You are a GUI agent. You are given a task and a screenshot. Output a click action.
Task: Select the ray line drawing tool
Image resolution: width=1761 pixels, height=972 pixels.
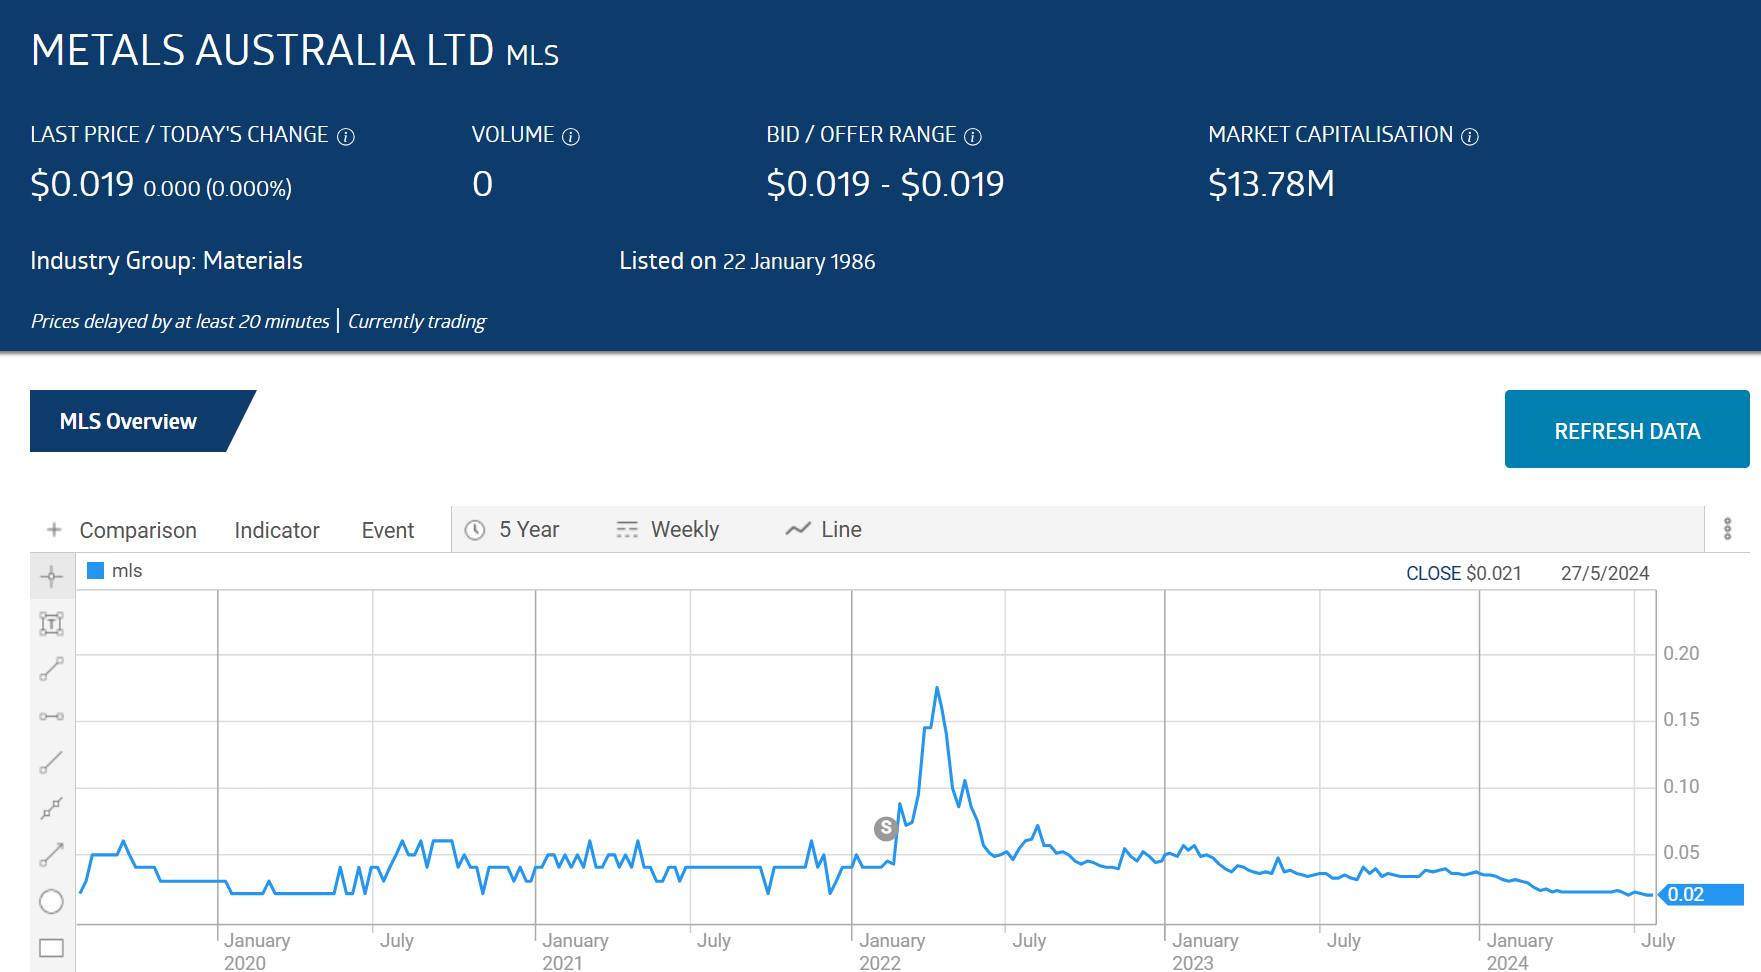(x=51, y=762)
